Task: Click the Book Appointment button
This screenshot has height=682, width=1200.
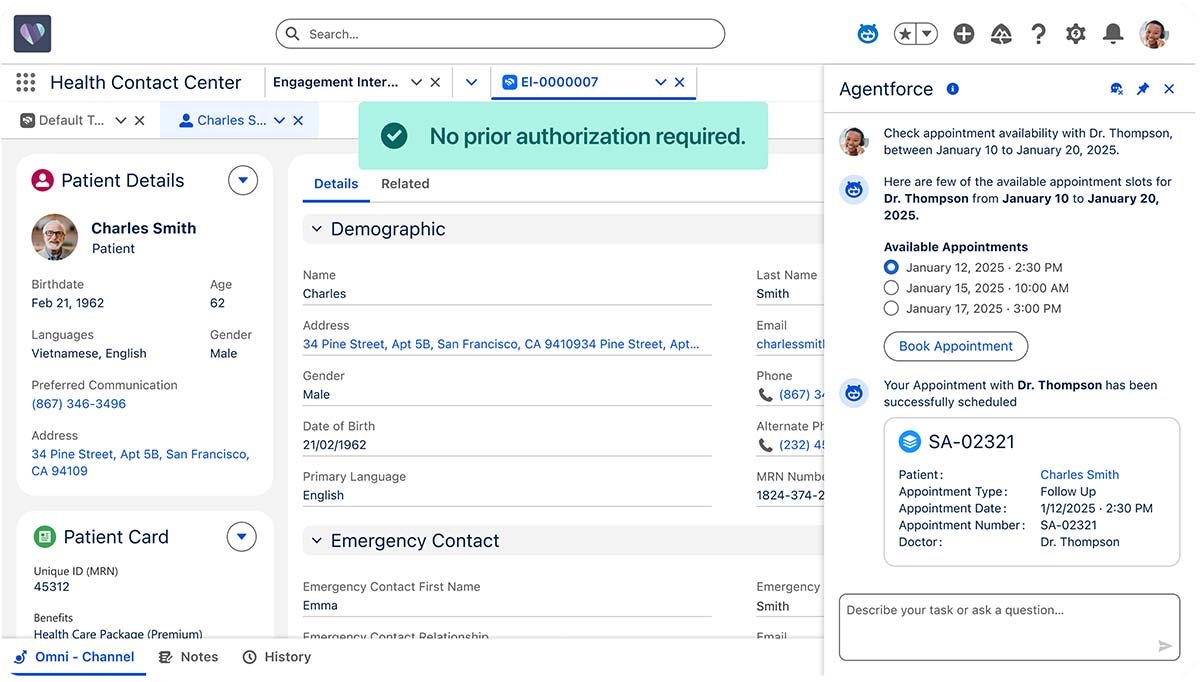Action: [955, 346]
